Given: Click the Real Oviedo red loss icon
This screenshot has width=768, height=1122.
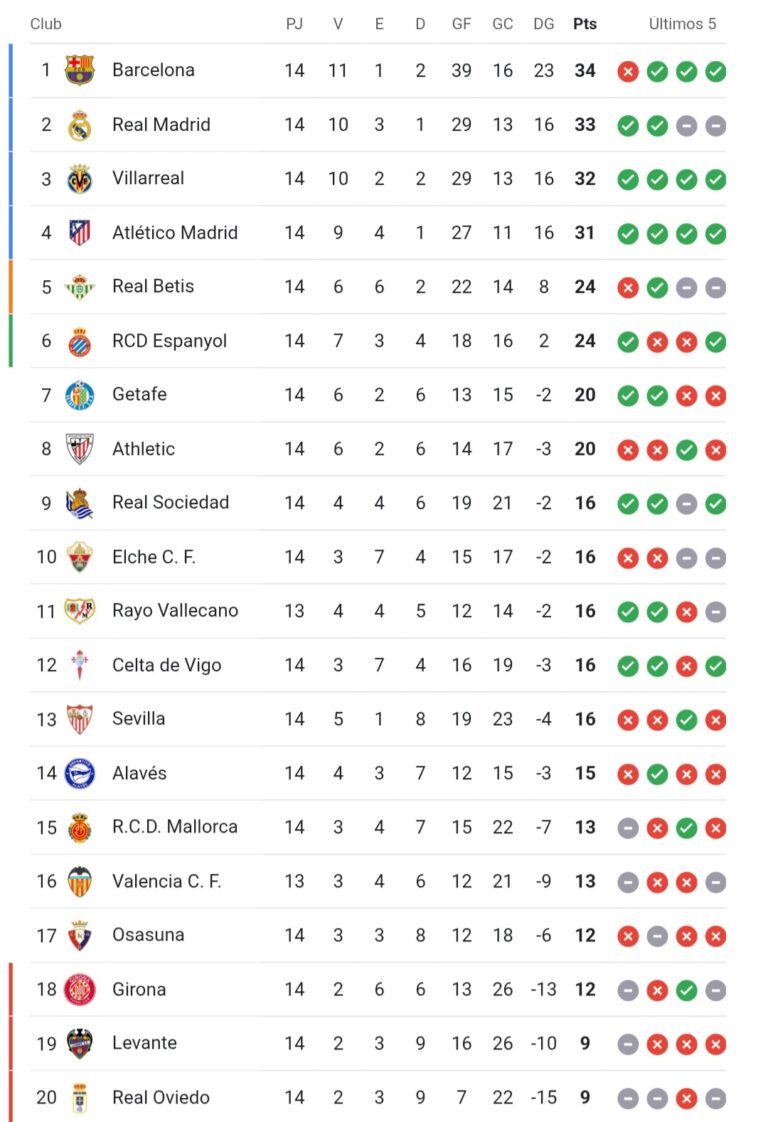Looking at the screenshot, I should click(686, 1098).
